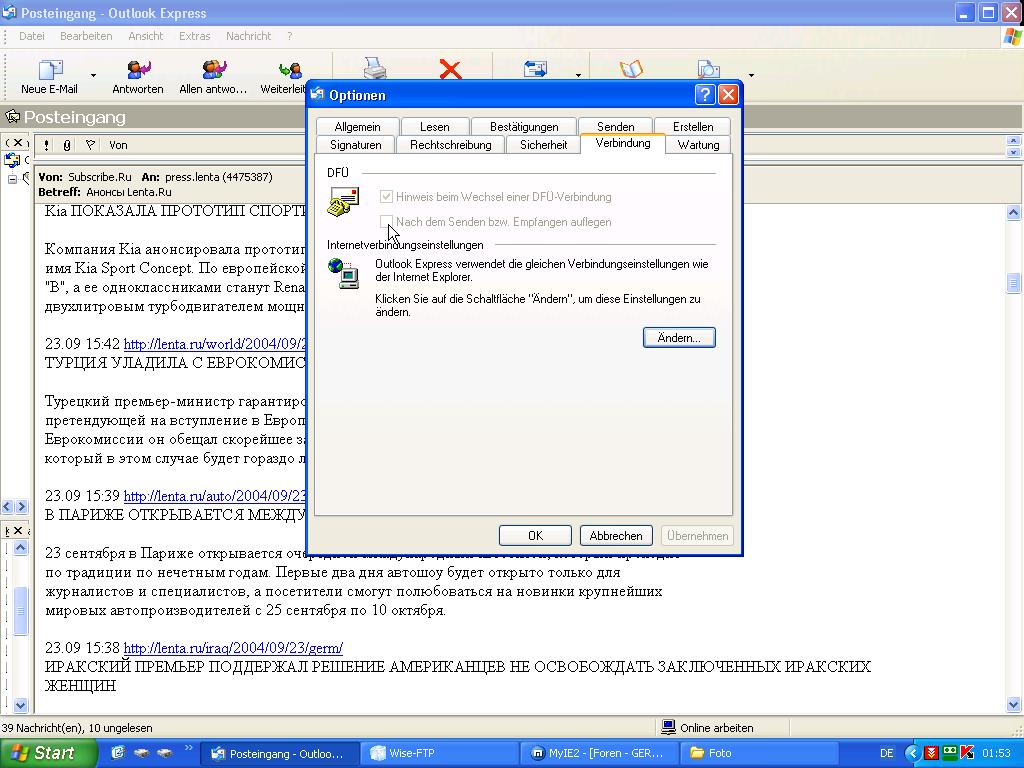Switch to the Bestätigungen tab
The width and height of the screenshot is (1024, 768).
[524, 126]
